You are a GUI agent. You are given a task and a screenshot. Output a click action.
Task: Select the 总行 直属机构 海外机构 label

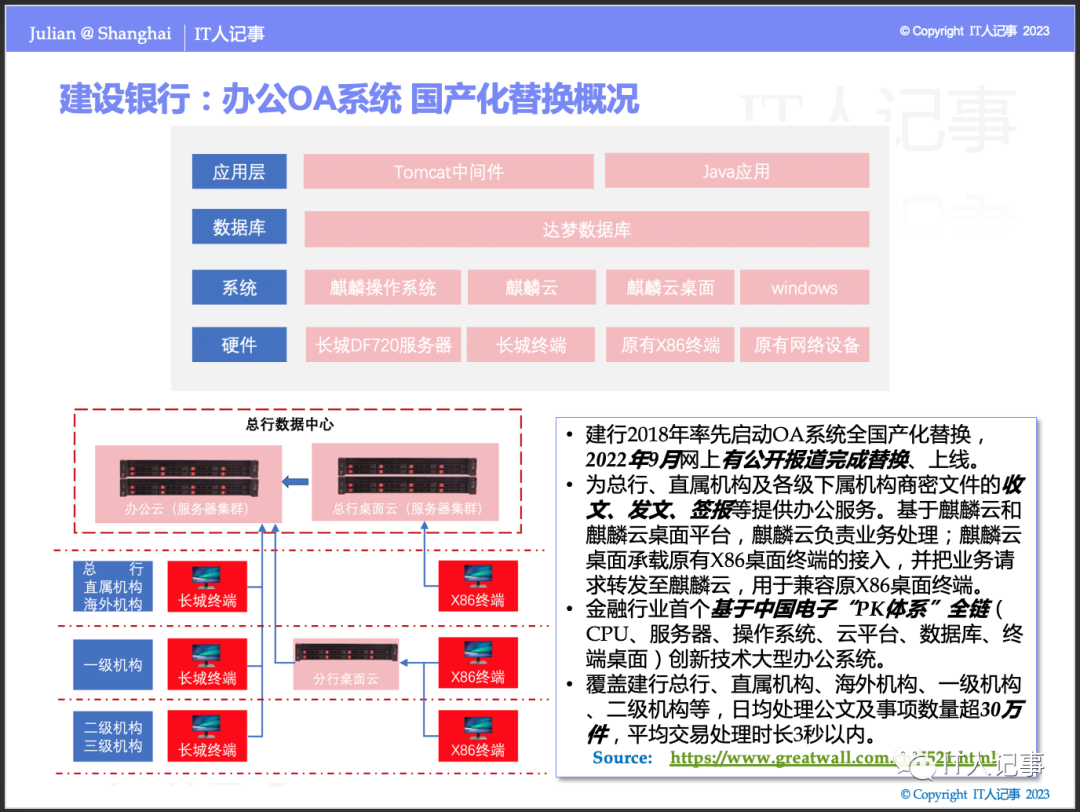pyautogui.click(x=113, y=586)
